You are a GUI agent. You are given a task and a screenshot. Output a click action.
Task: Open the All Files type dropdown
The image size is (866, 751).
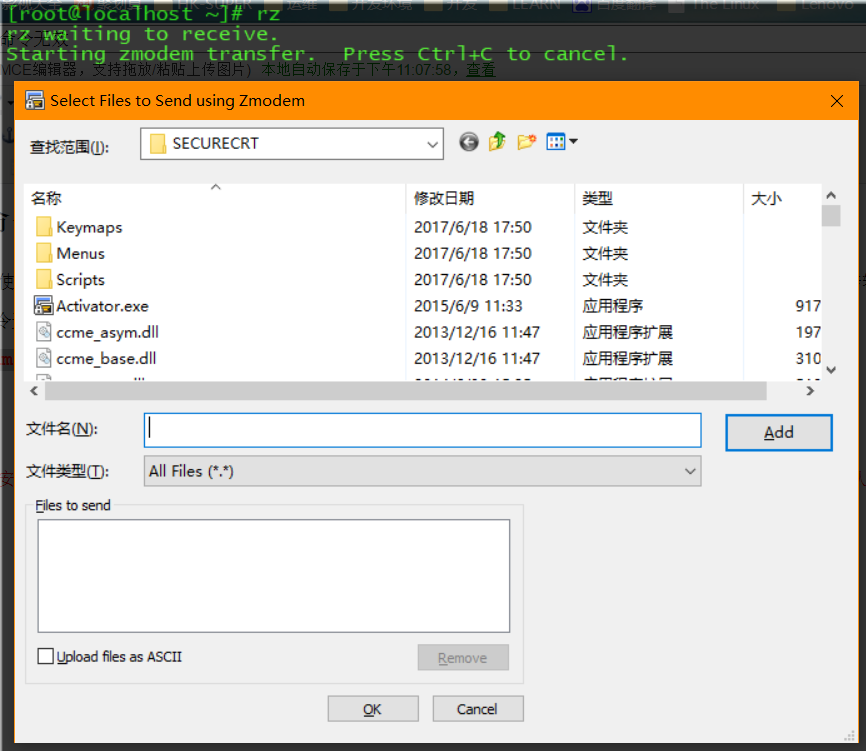tap(690, 472)
